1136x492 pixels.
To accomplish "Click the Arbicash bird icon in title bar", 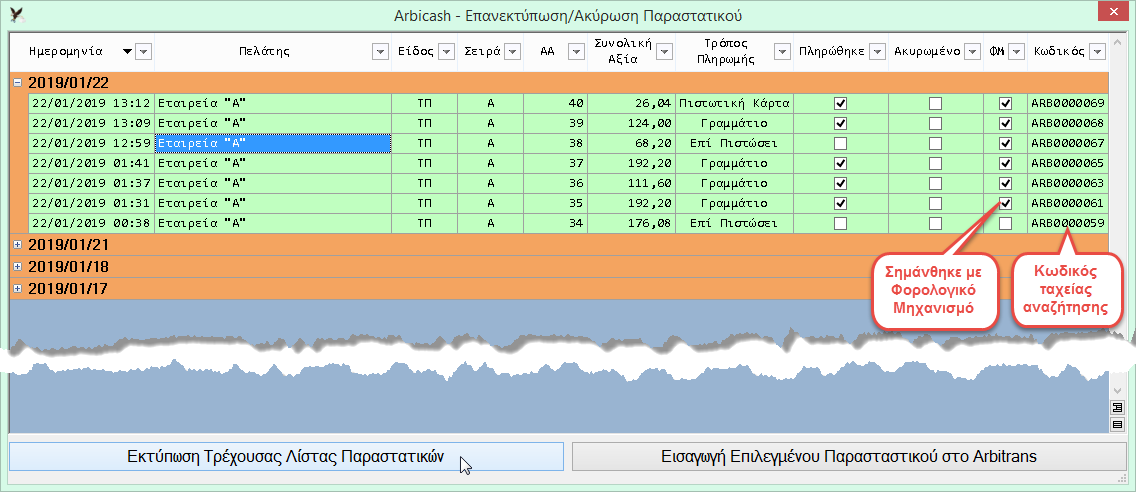I will (15, 14).
